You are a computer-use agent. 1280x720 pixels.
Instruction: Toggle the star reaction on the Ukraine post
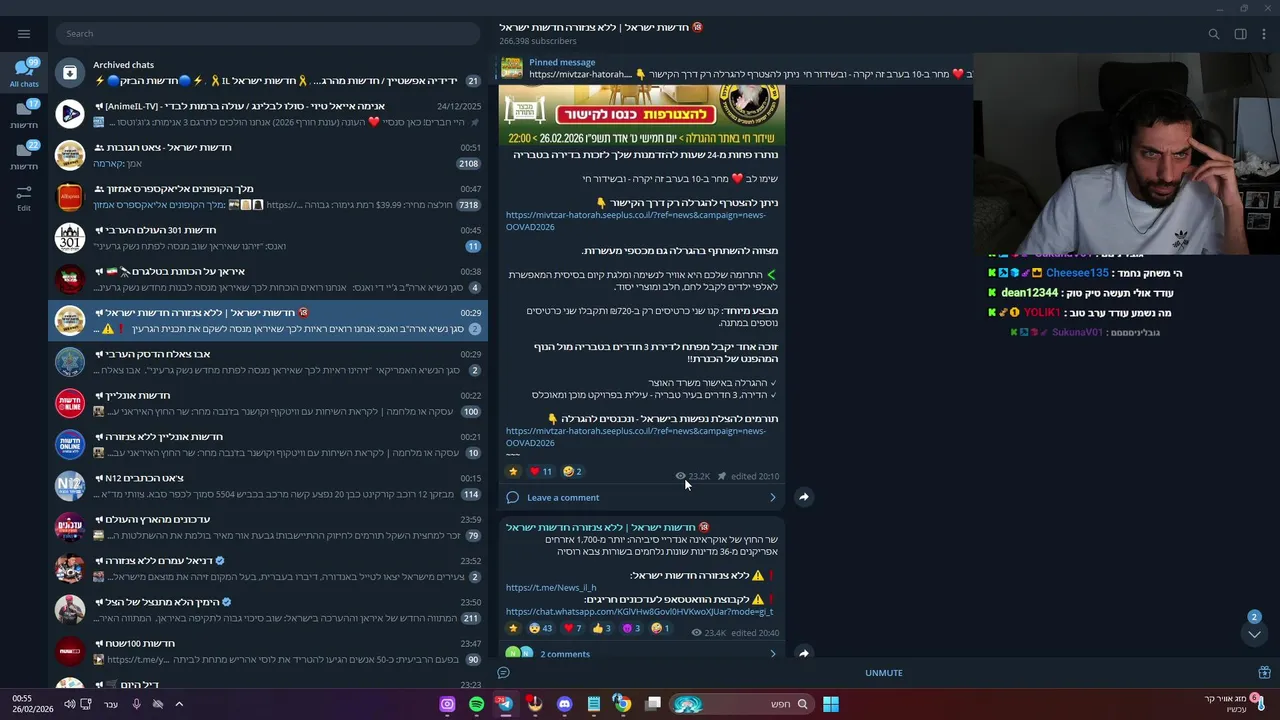514,628
